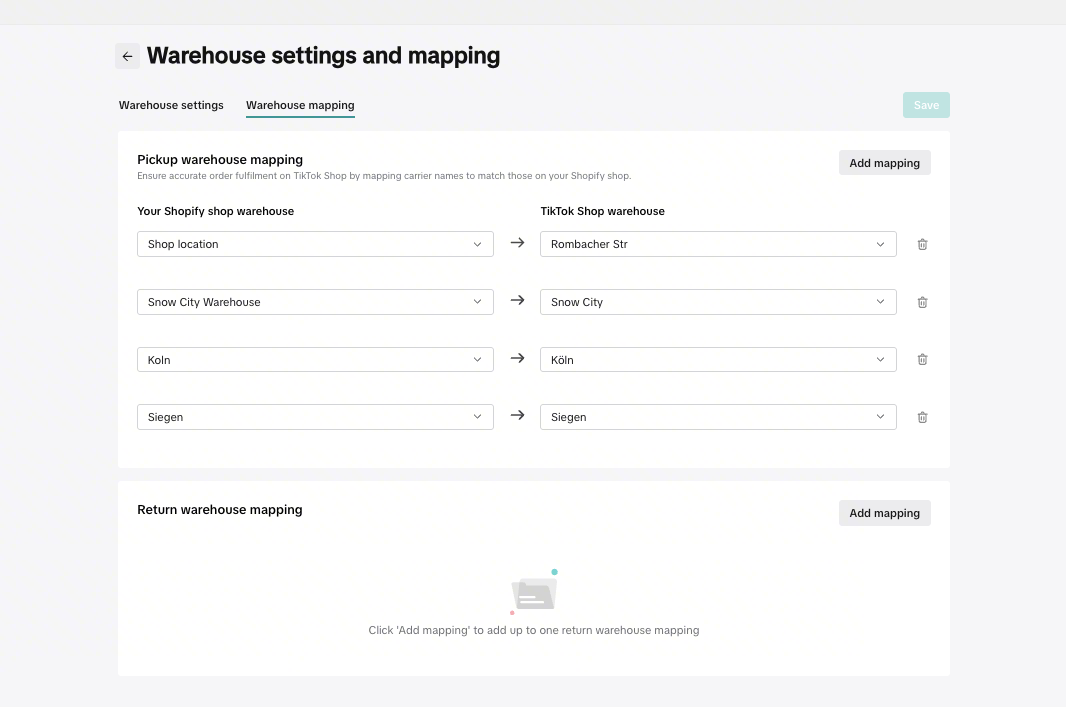Open the Rombacher Str TikTok warehouse dropdown

pyautogui.click(x=718, y=244)
